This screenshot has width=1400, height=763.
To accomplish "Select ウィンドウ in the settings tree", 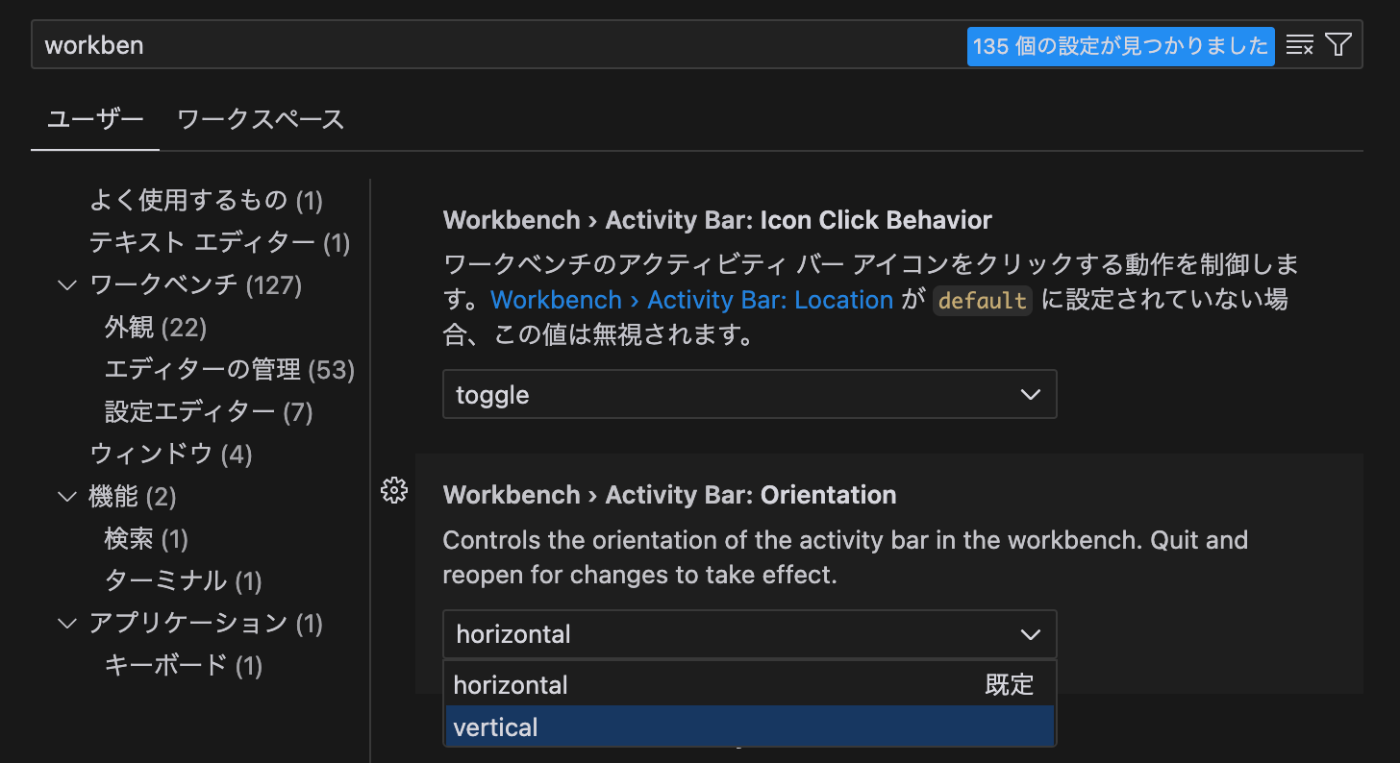I will (170, 454).
